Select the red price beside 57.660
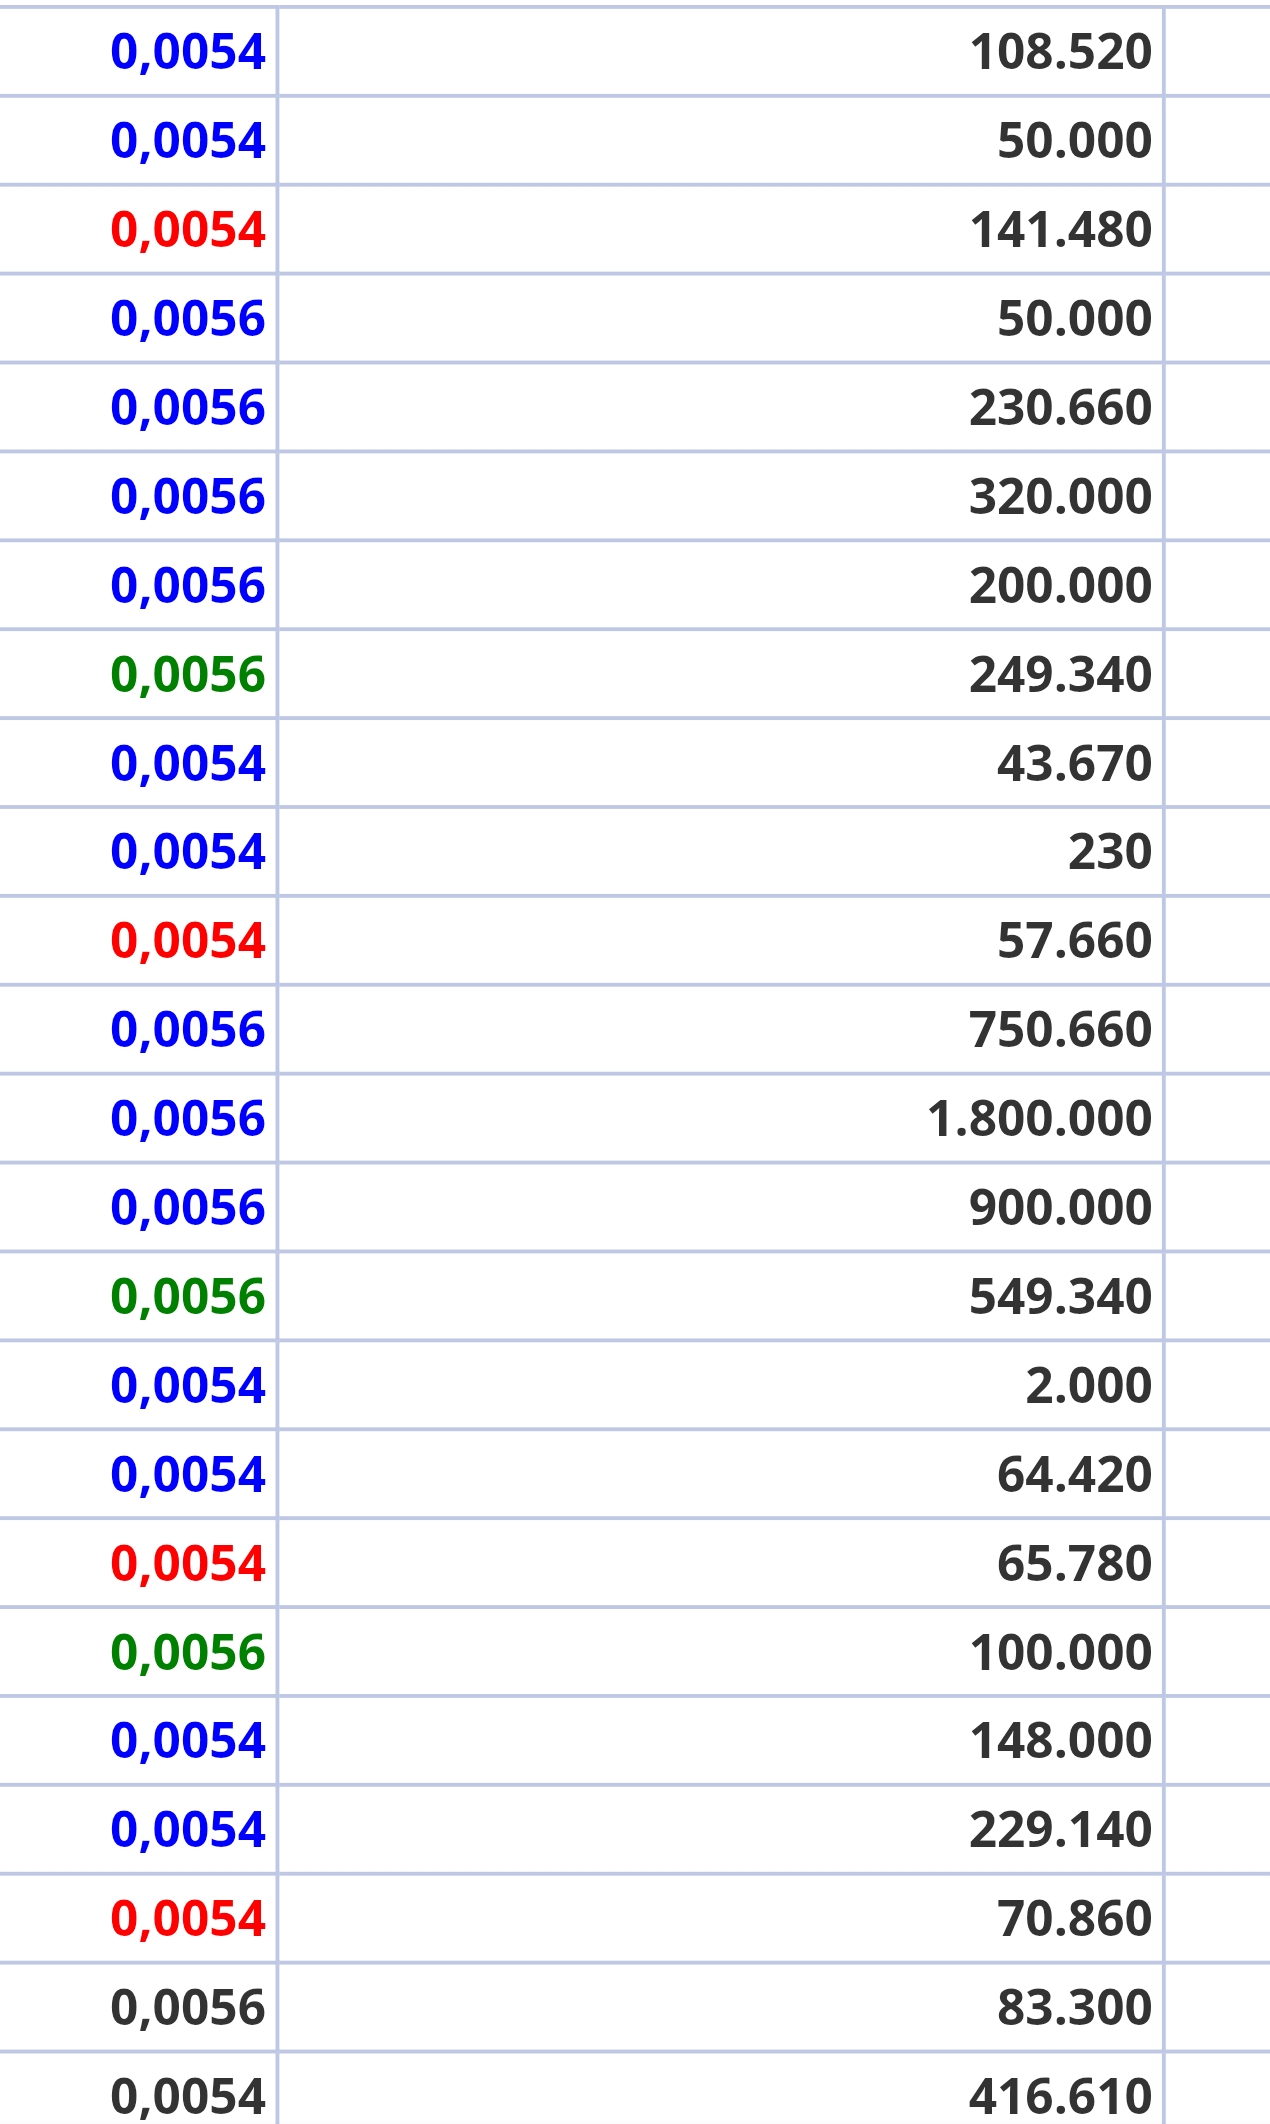Viewport: 1270px width, 2124px height. (x=188, y=941)
